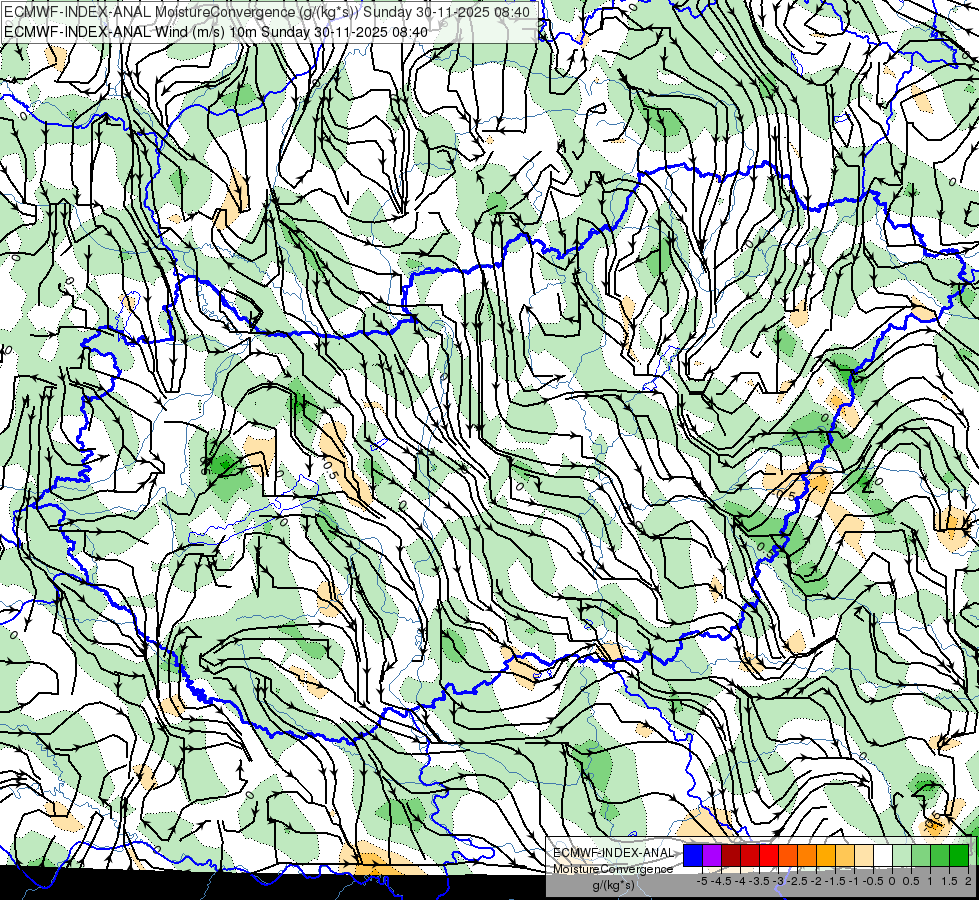The width and height of the screenshot is (979, 900).
Task: Click the legend's -0.5 tick label
Action: coord(873,881)
